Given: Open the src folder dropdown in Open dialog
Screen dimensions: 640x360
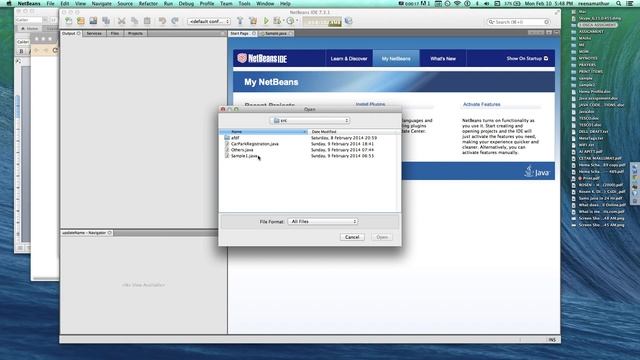Looking at the screenshot, I should click(x=310, y=120).
